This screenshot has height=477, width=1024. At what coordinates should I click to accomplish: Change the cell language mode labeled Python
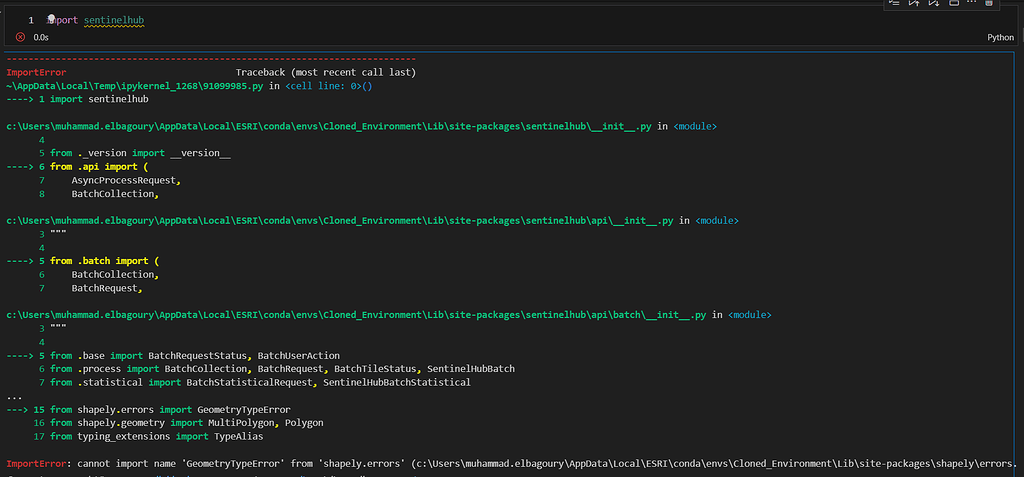(x=1000, y=37)
